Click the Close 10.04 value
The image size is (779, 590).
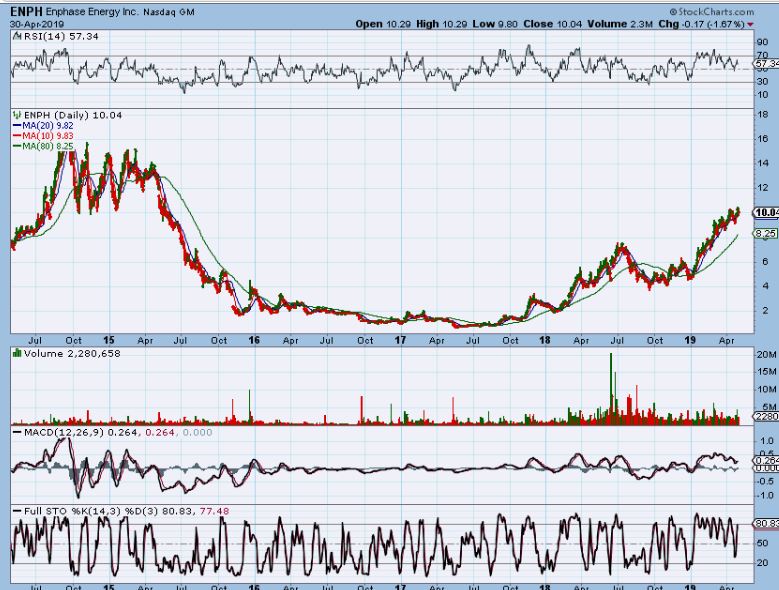(552, 24)
